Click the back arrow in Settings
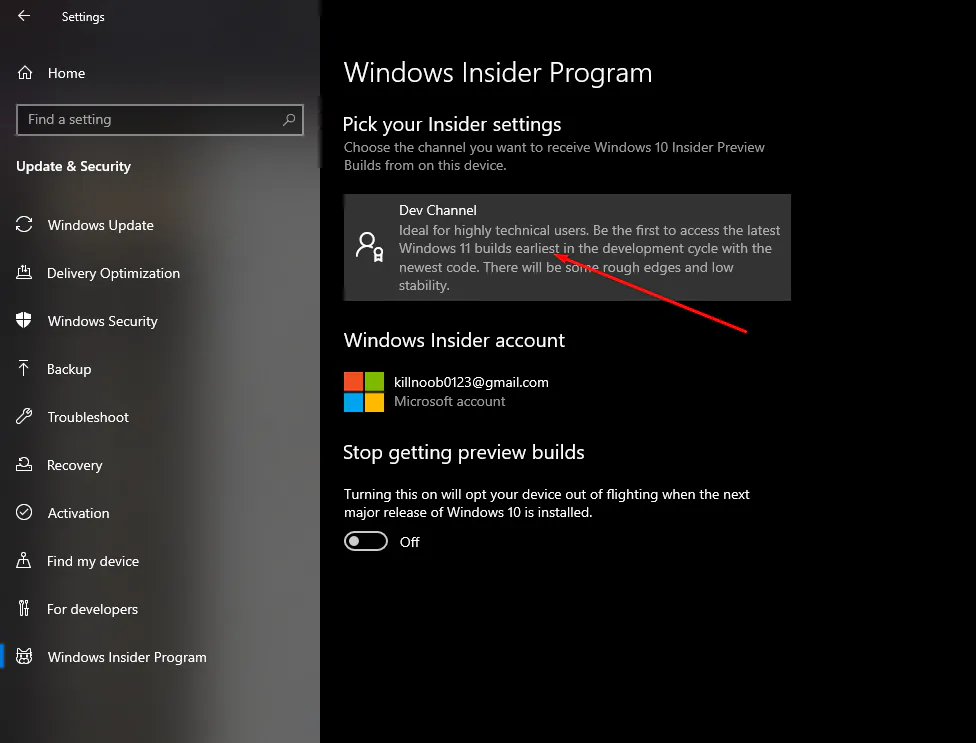The width and height of the screenshot is (976, 743). tap(24, 16)
